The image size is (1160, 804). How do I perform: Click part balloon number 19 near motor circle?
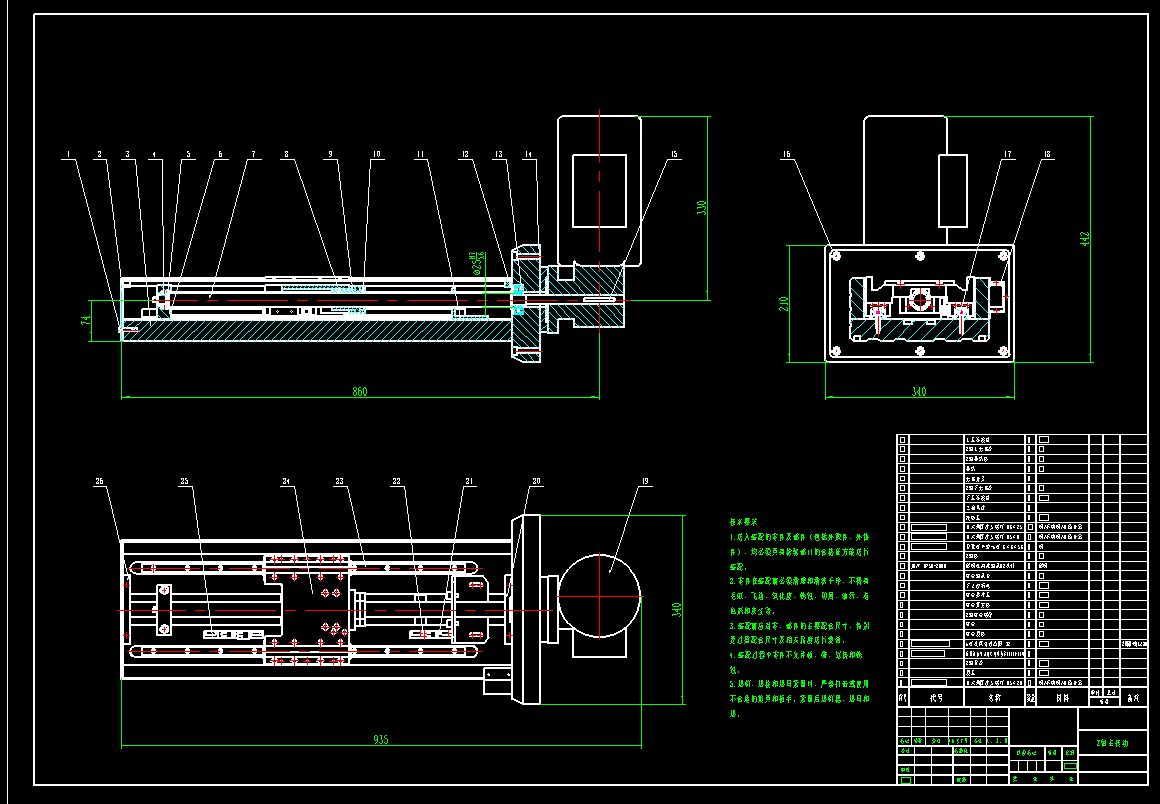pos(645,482)
